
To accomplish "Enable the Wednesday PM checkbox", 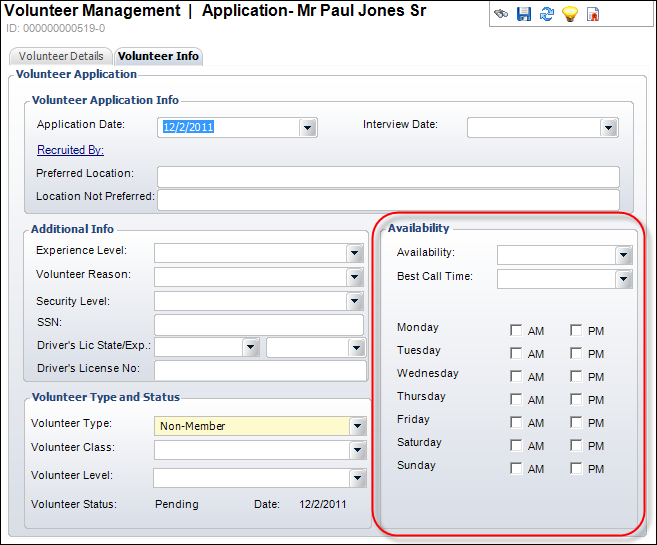I will pos(577,377).
